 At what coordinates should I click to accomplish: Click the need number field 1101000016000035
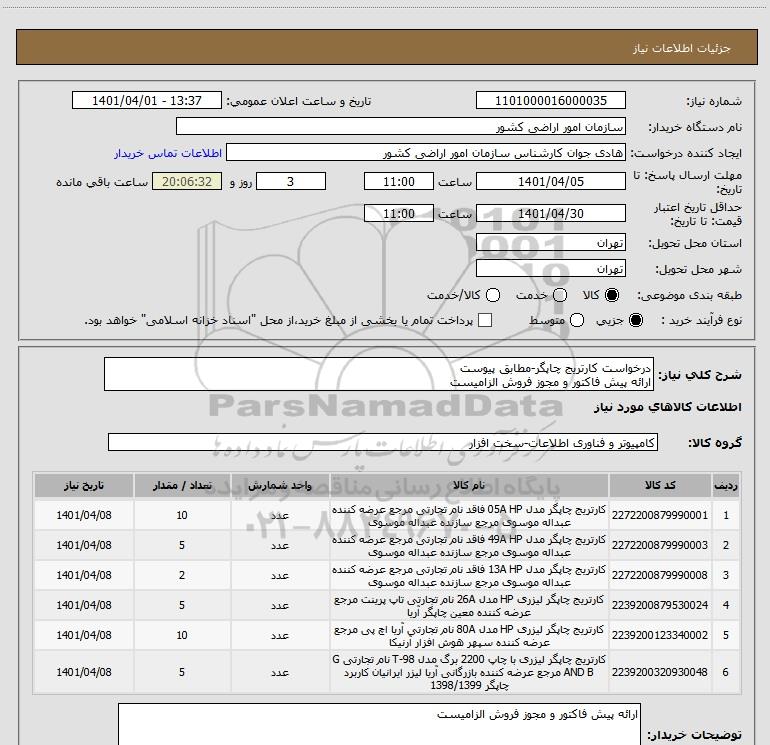(550, 100)
